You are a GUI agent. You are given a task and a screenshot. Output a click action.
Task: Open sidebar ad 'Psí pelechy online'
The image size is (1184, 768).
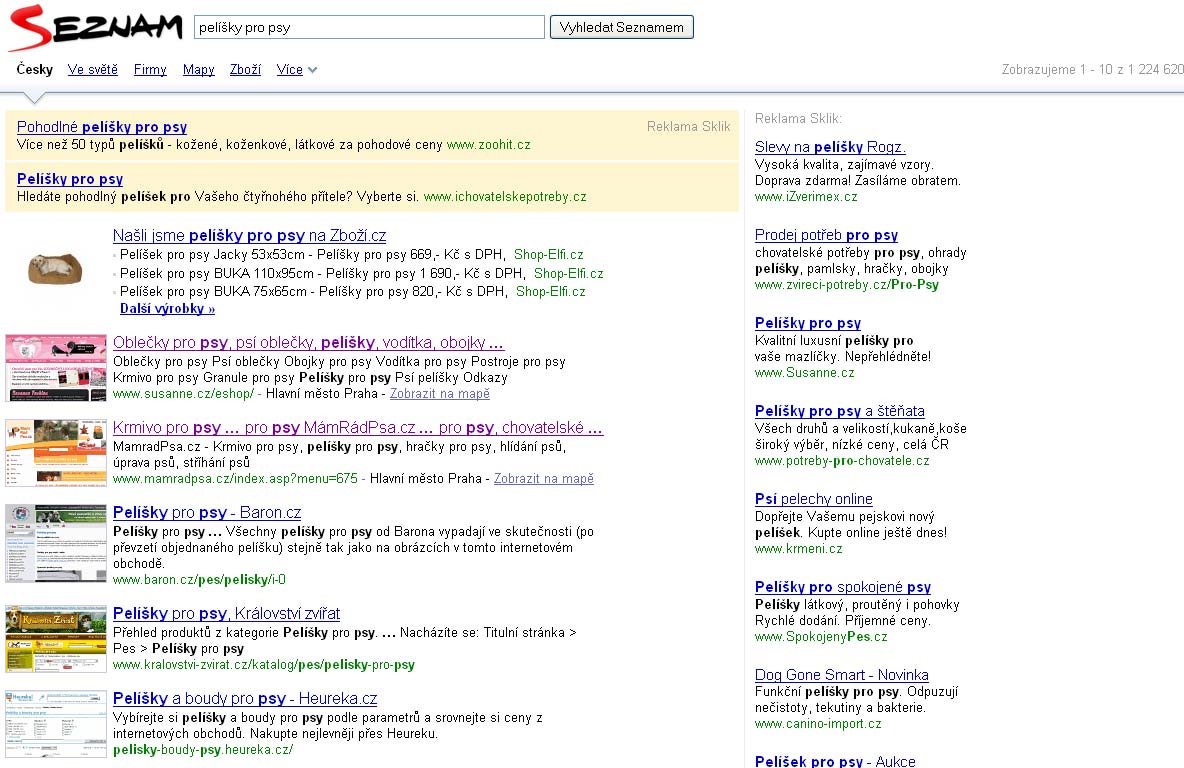tap(813, 499)
